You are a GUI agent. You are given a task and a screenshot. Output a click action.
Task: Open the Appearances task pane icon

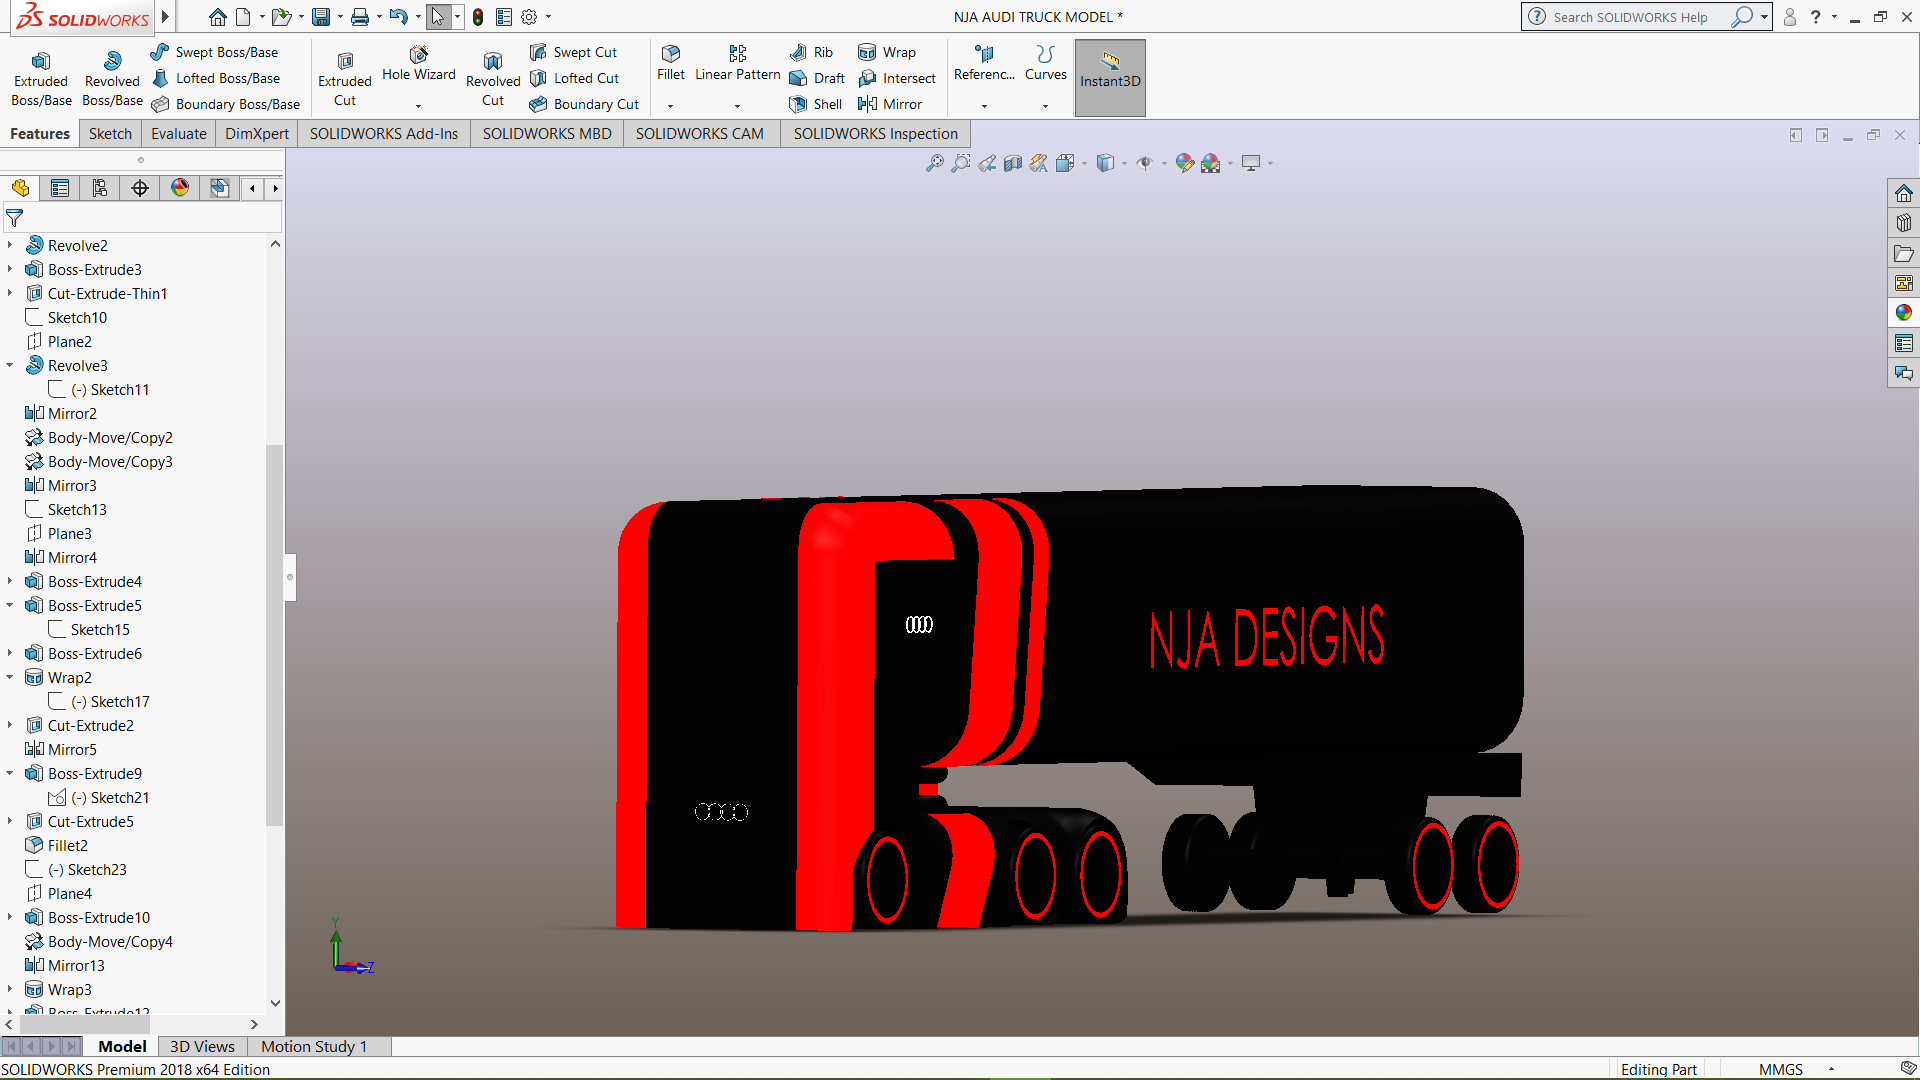1904,313
